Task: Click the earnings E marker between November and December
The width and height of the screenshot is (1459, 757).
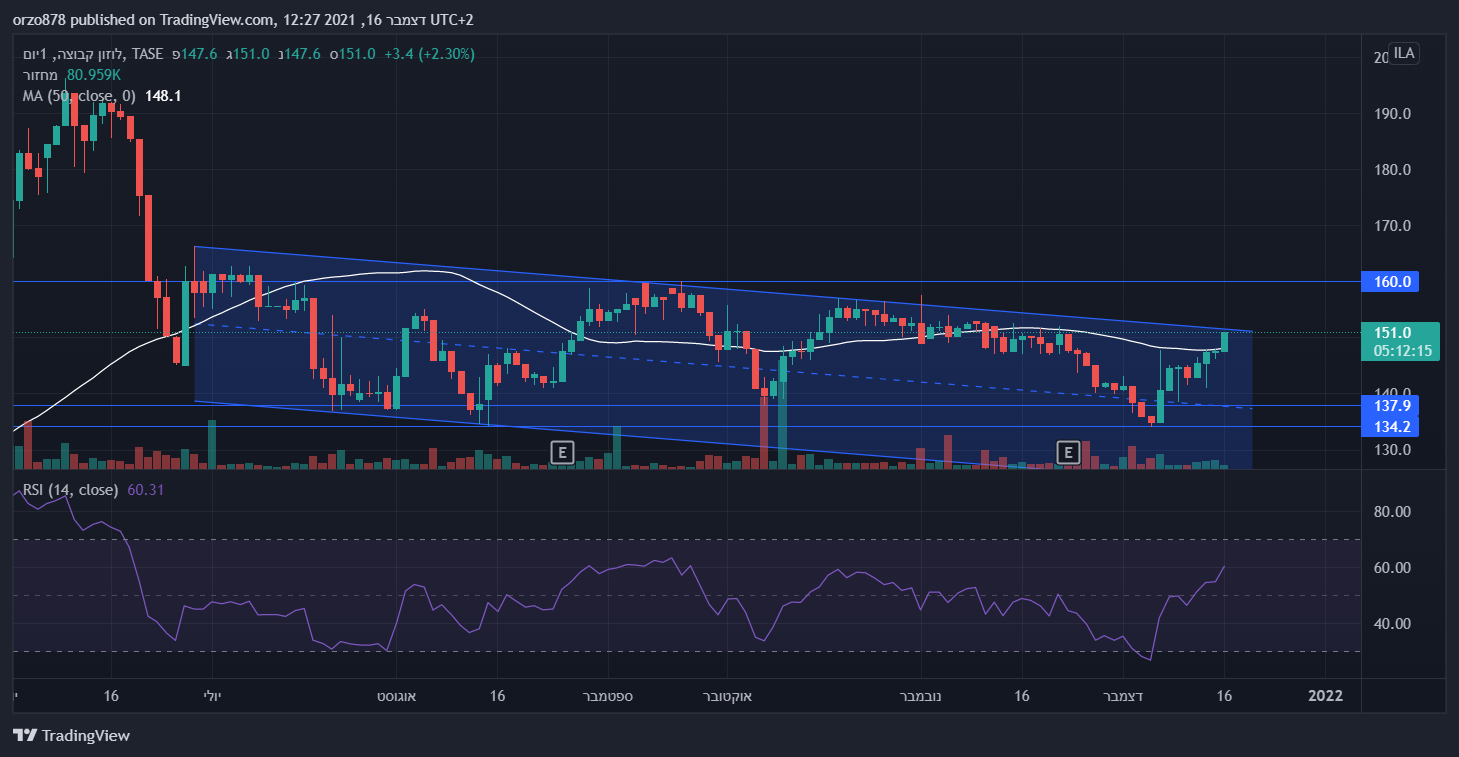Action: click(1068, 452)
